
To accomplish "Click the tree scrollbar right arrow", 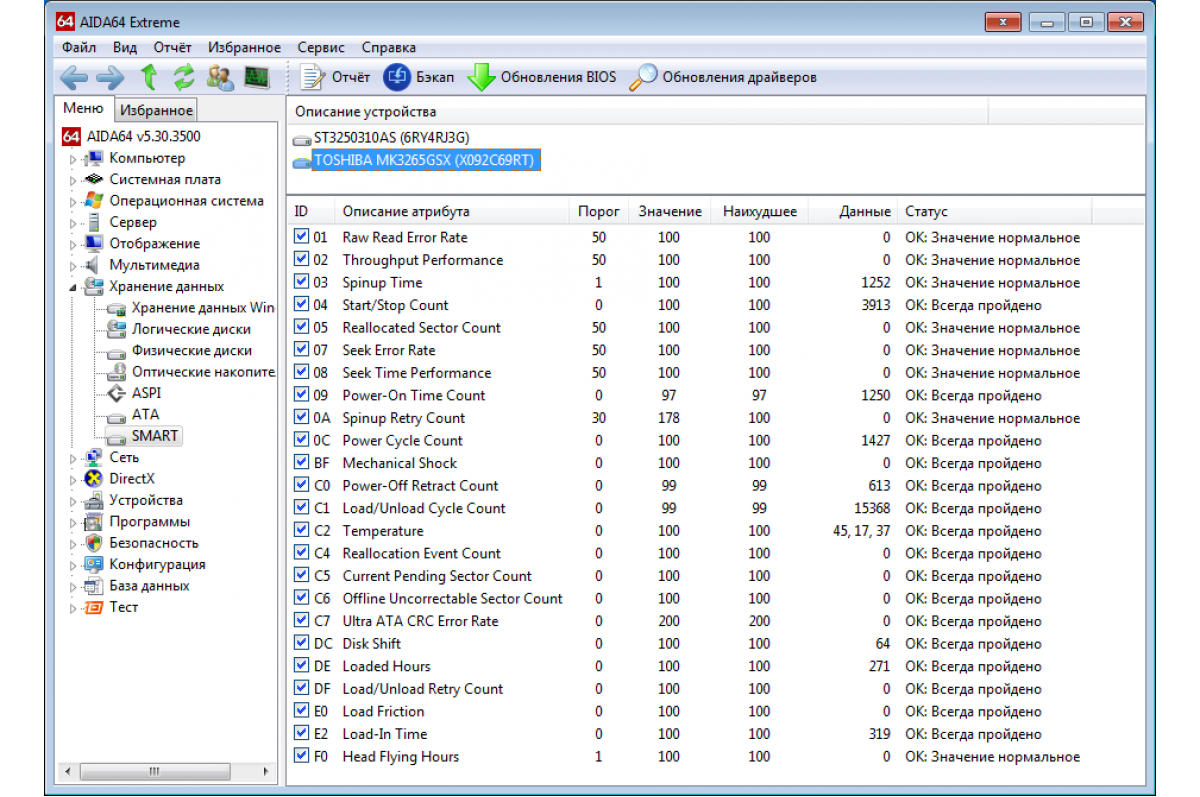I will click(267, 772).
